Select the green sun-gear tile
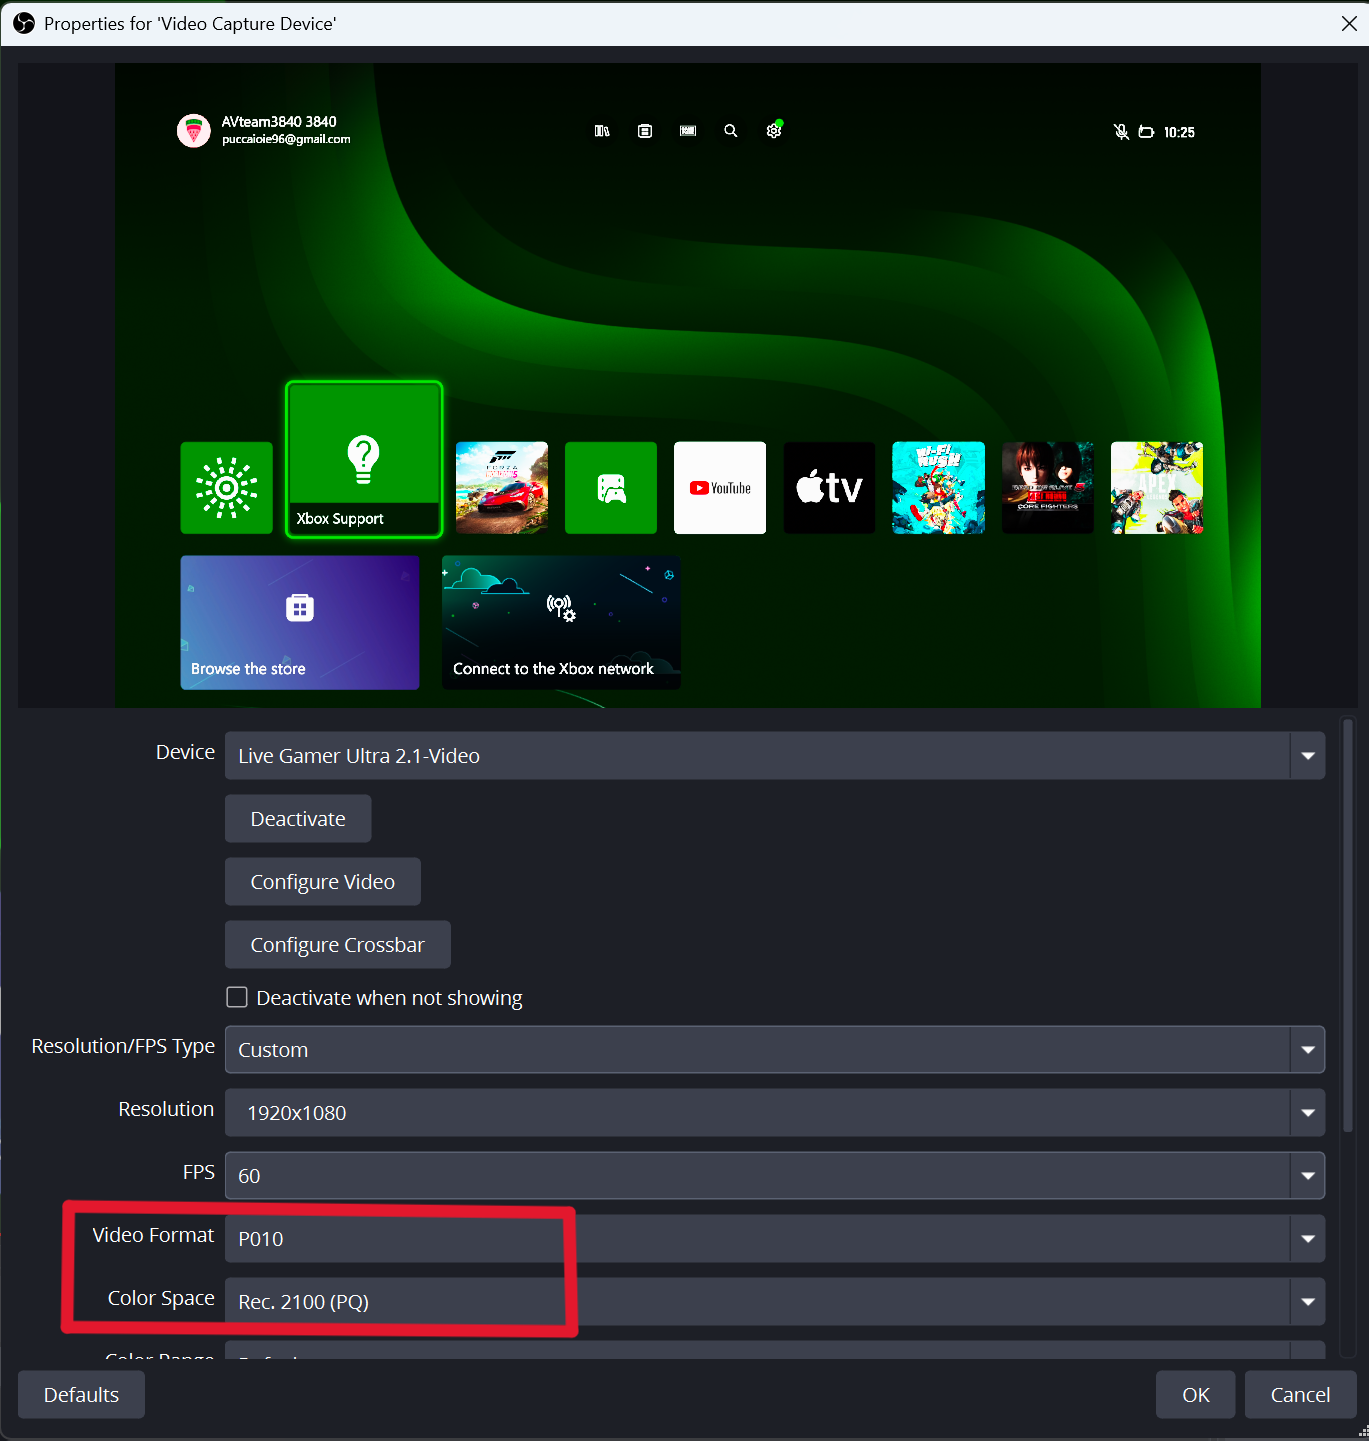Image resolution: width=1369 pixels, height=1441 pixels. pyautogui.click(x=227, y=488)
